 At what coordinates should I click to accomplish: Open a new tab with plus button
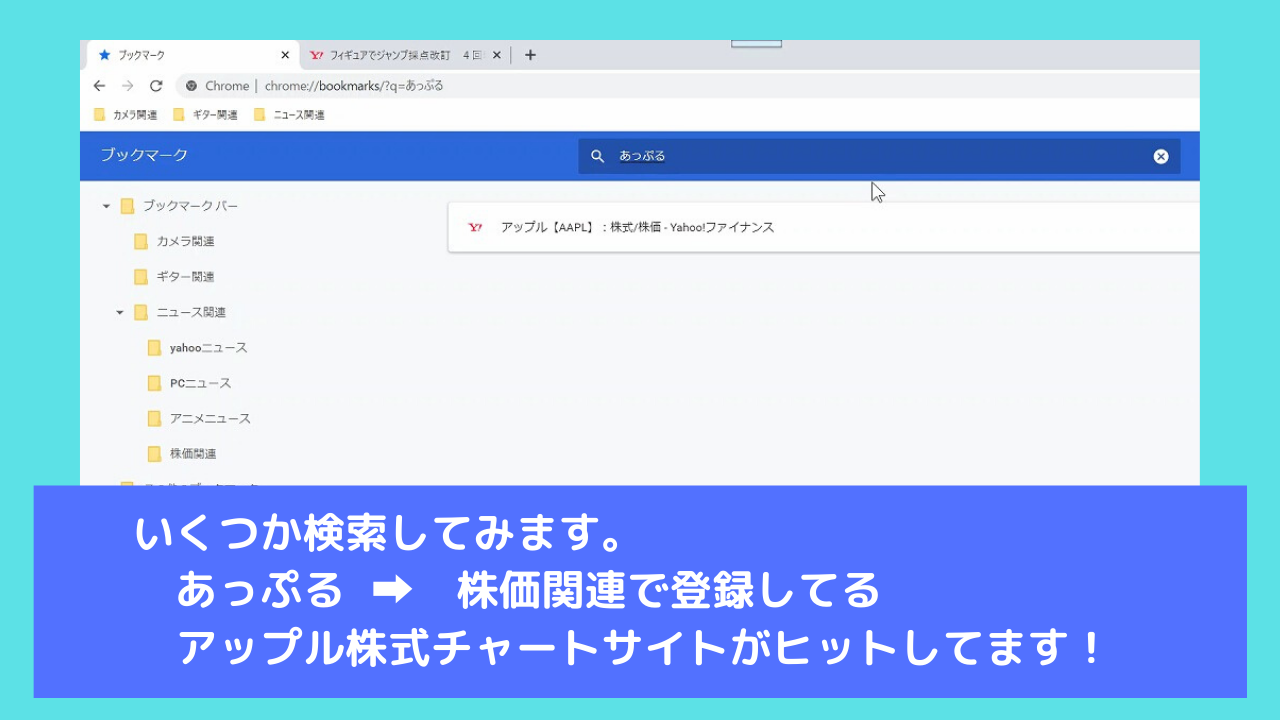point(530,55)
